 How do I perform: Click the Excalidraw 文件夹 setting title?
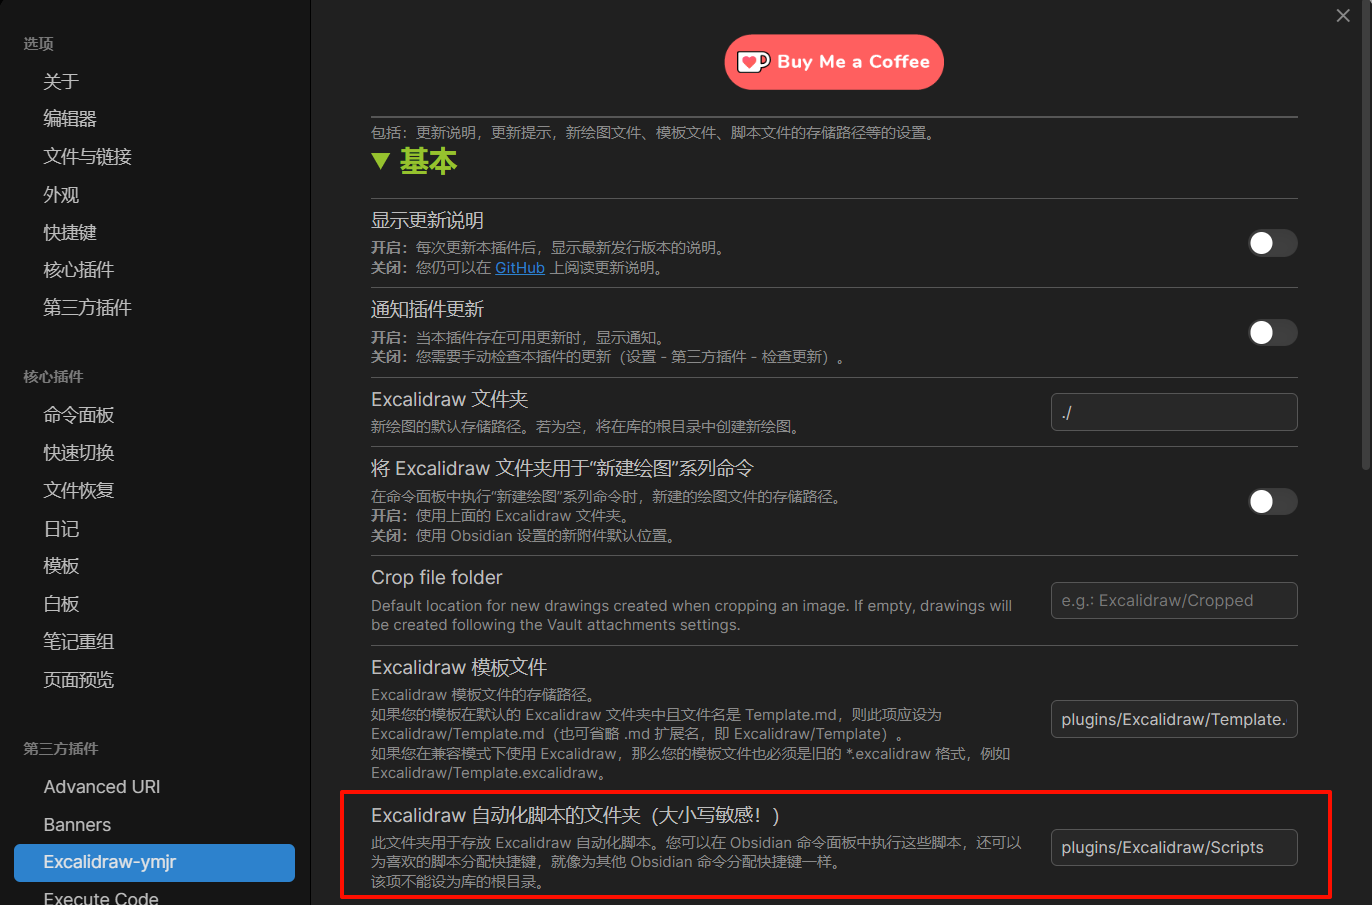pos(449,399)
